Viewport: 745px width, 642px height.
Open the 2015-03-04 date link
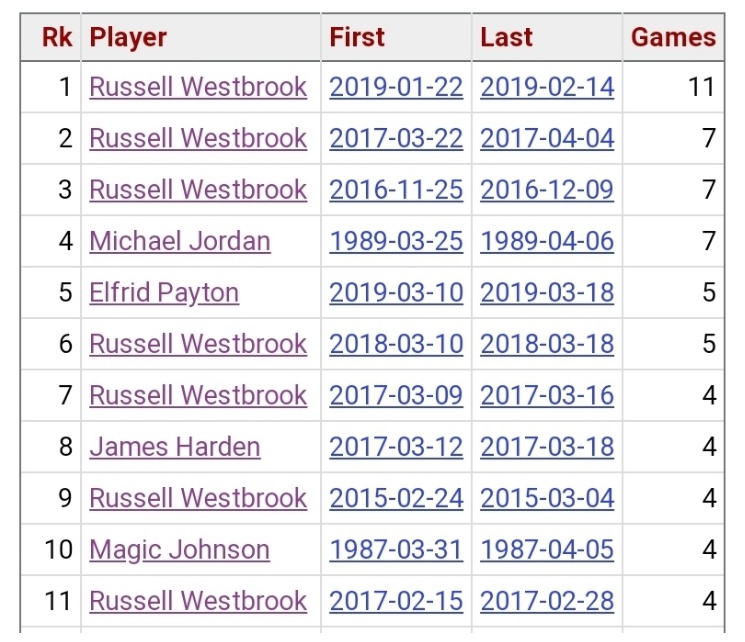[547, 498]
